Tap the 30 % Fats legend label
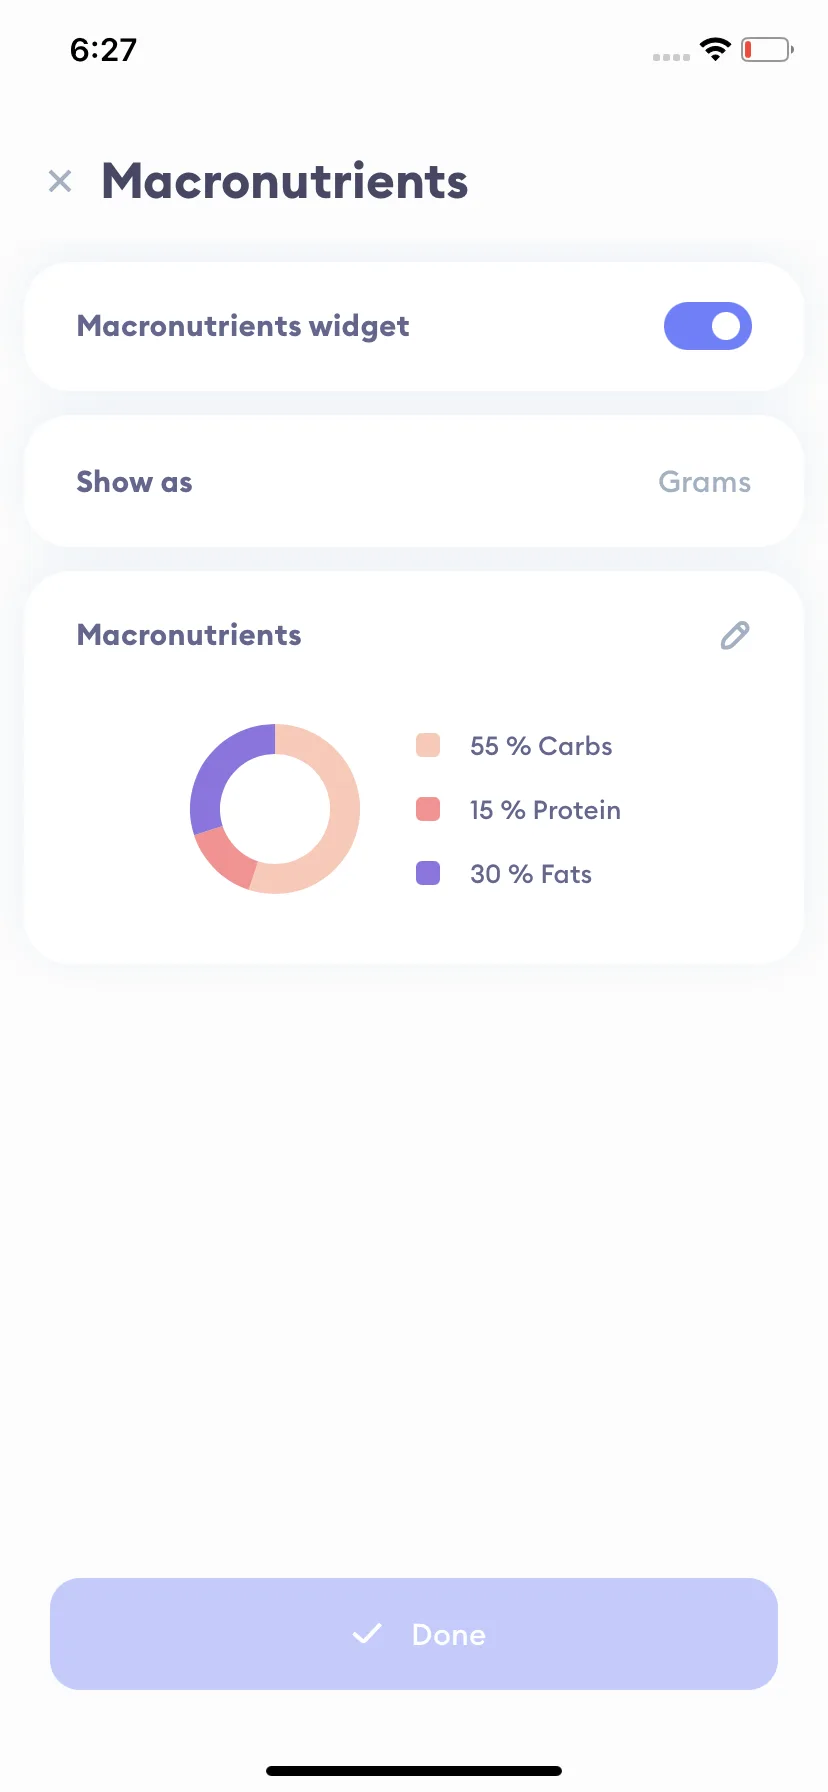Screen dimensions: 828x1792 click(x=531, y=874)
